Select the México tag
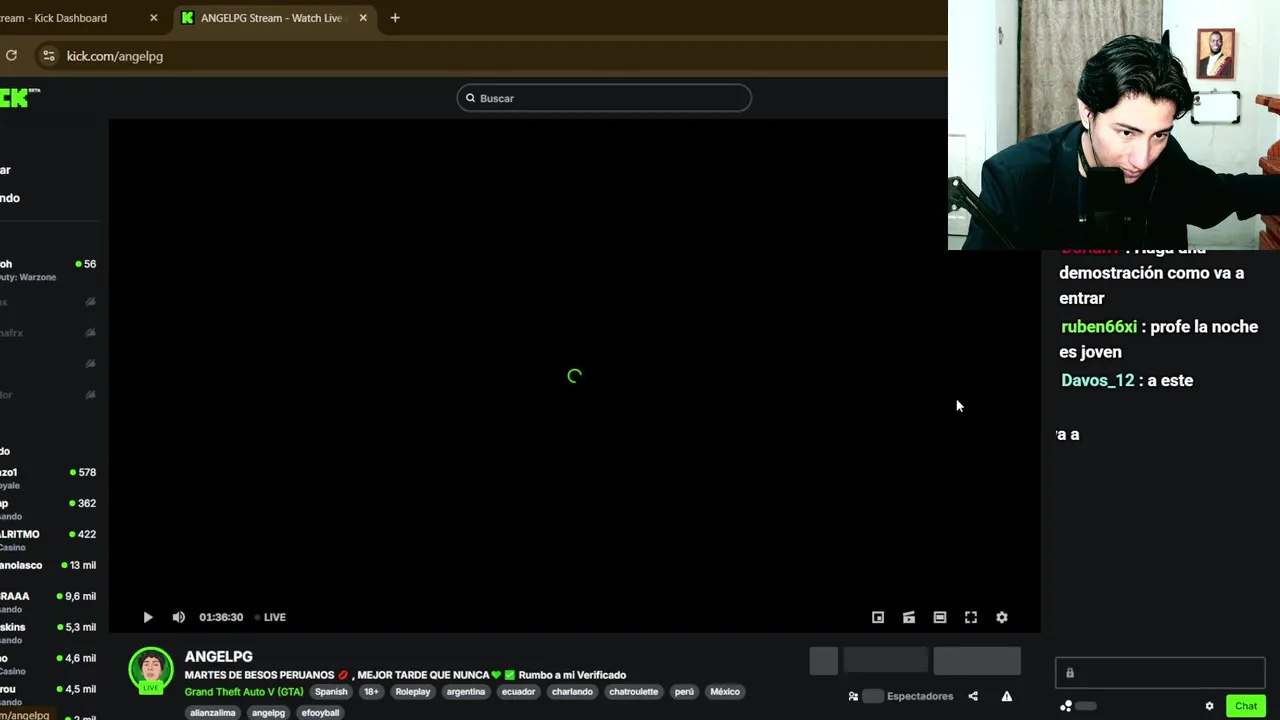This screenshot has height=720, width=1280. (725, 692)
